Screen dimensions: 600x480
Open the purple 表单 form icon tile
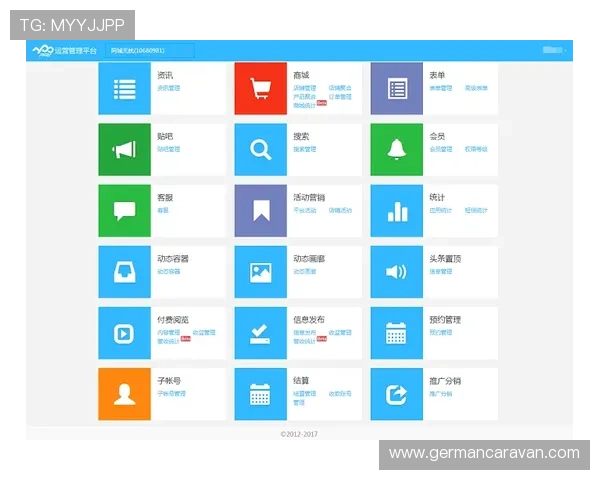pyautogui.click(x=396, y=88)
